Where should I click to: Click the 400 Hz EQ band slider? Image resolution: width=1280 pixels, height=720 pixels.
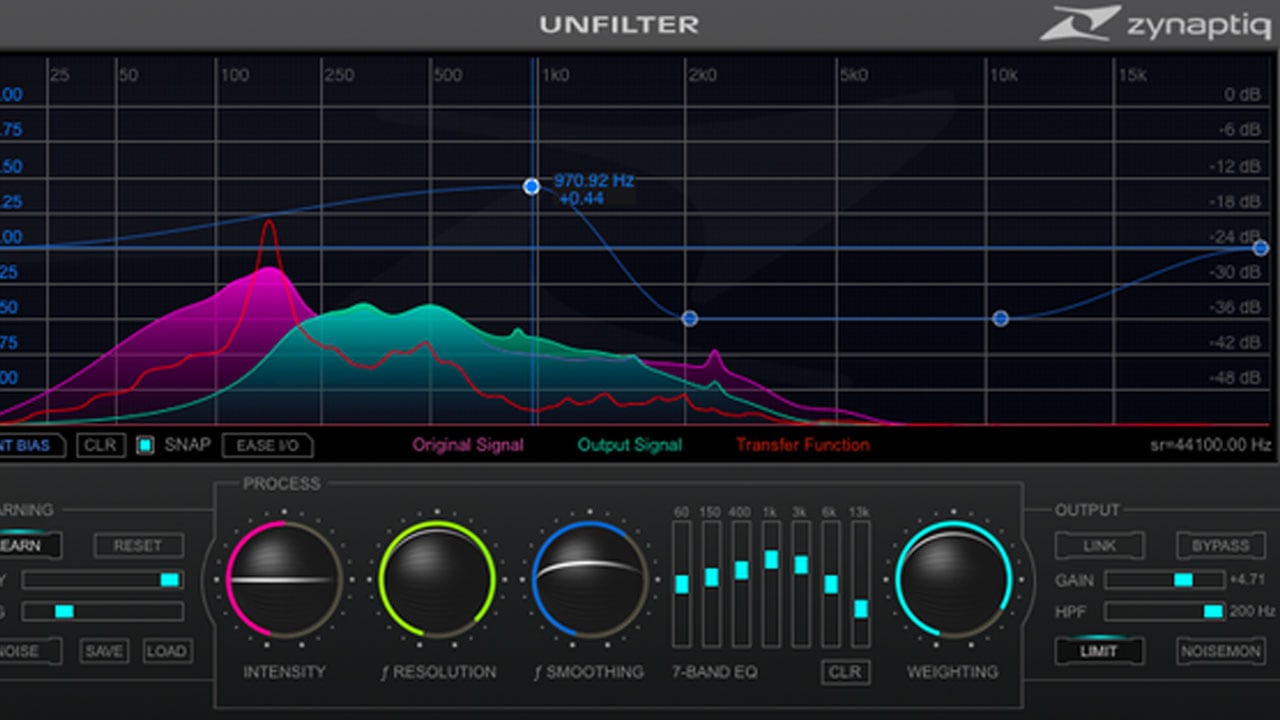[x=742, y=584]
